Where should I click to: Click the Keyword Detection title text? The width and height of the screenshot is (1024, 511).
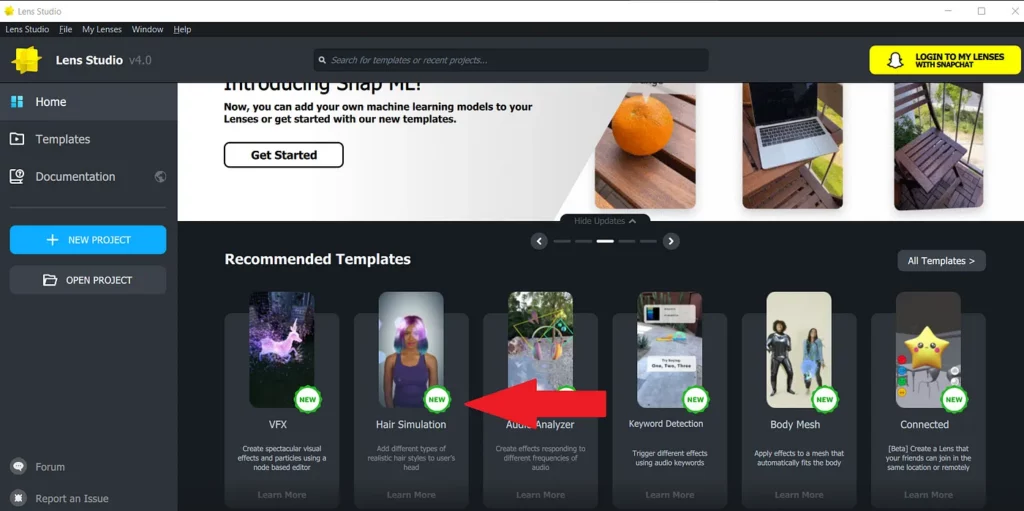pyautogui.click(x=666, y=424)
